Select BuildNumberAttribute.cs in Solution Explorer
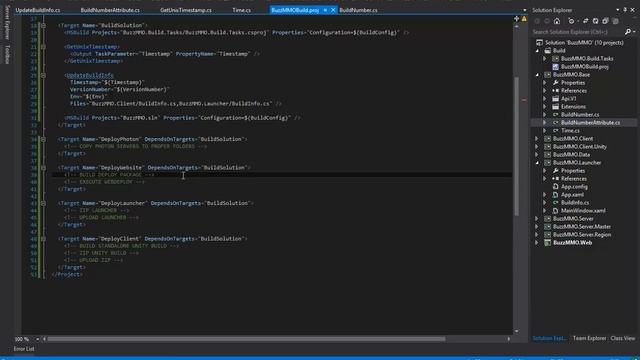640x360 pixels. pos(590,123)
